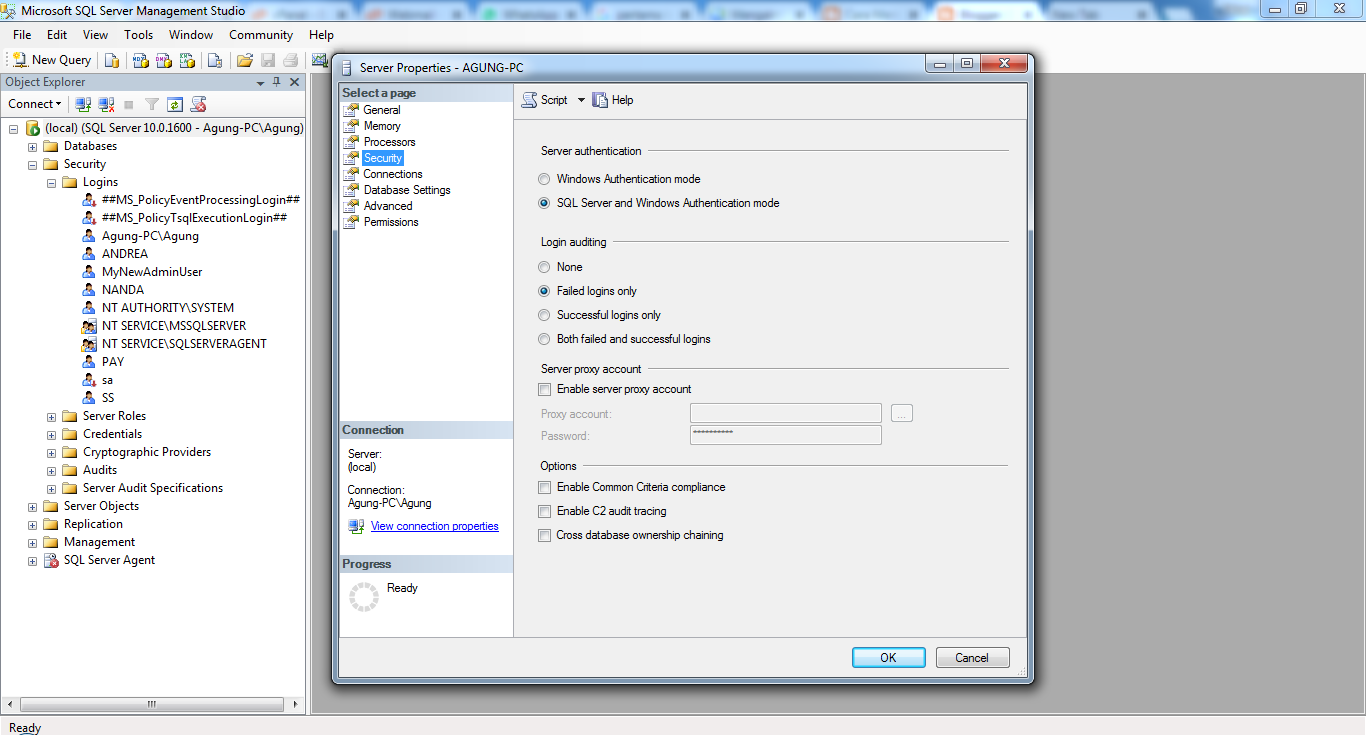Choose Successful logins only option

click(544, 315)
